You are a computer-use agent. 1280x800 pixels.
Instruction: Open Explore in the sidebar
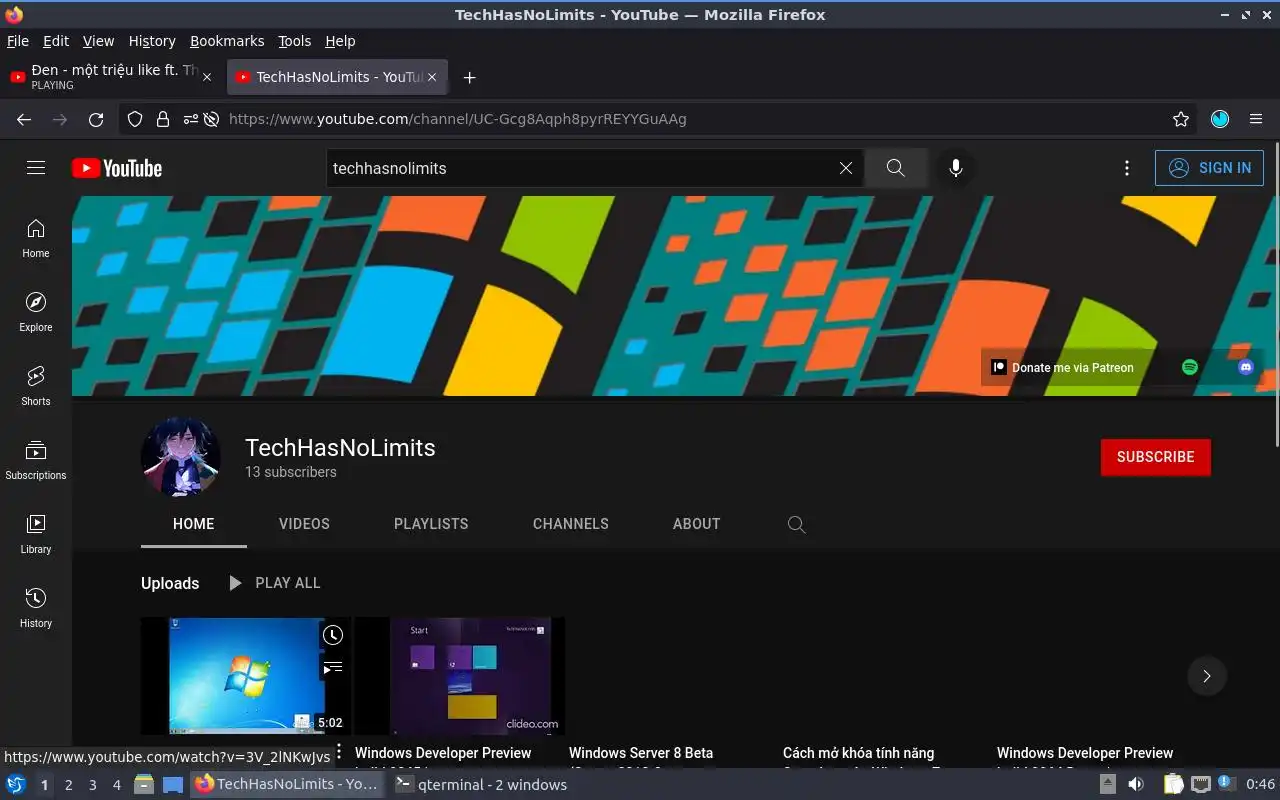(x=36, y=313)
